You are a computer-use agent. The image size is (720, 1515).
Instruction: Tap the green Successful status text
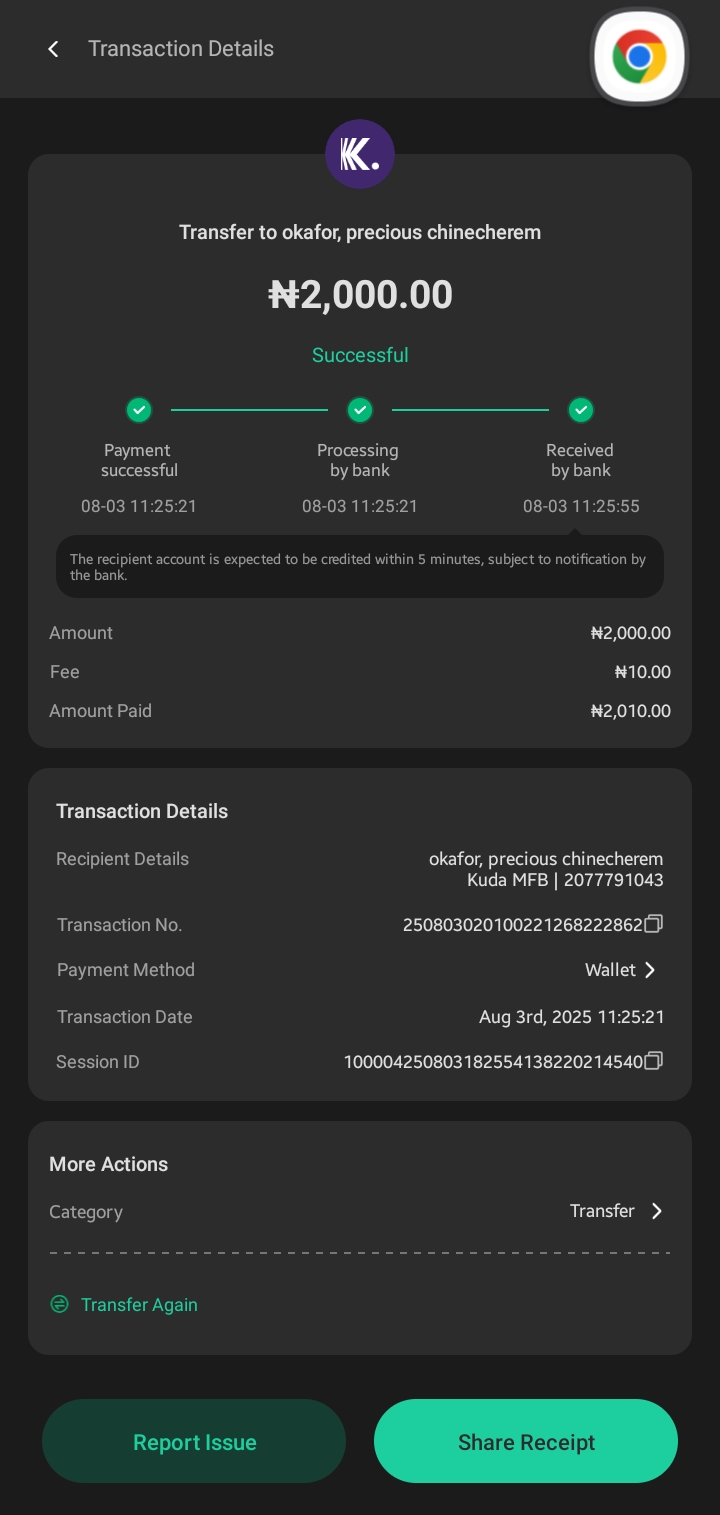(360, 355)
